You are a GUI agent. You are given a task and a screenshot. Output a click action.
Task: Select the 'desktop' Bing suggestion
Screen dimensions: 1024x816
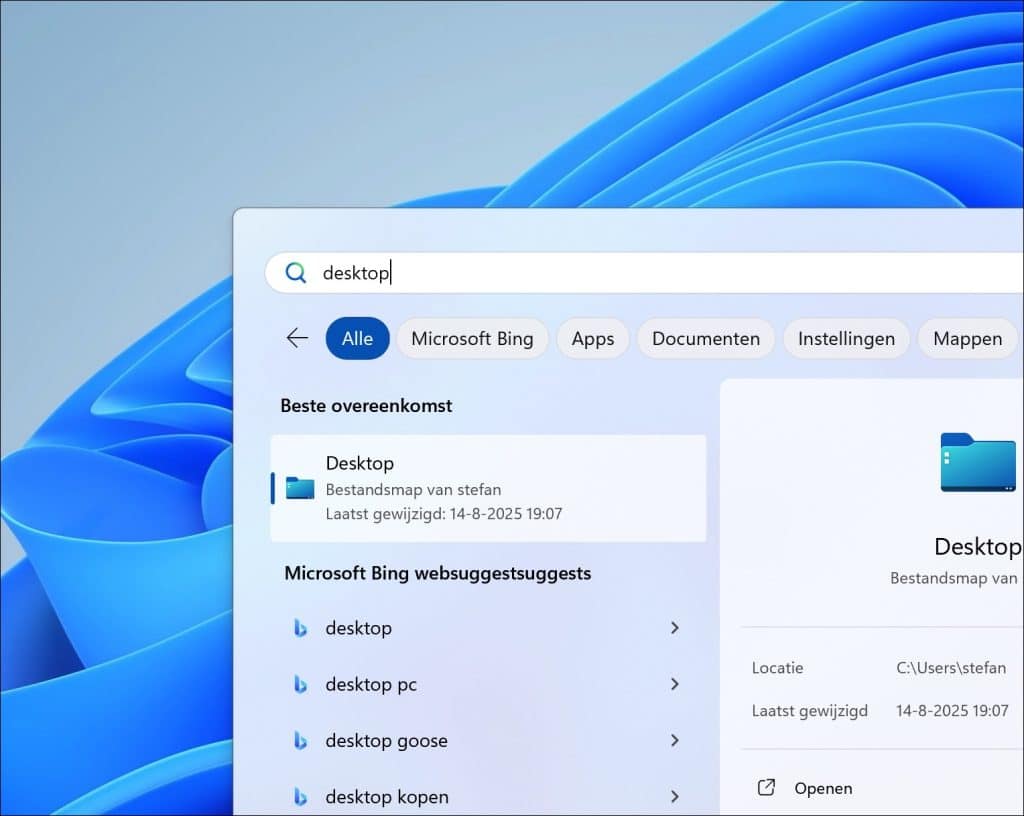click(x=488, y=628)
